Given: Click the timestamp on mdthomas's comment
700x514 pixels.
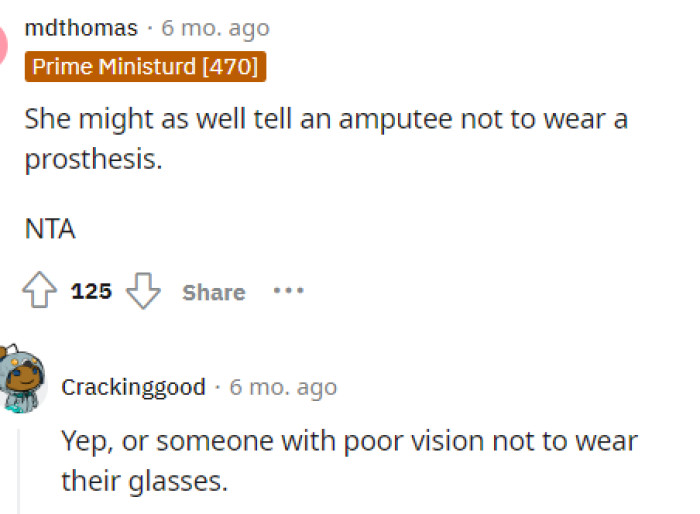Looking at the screenshot, I should pyautogui.click(x=216, y=28).
